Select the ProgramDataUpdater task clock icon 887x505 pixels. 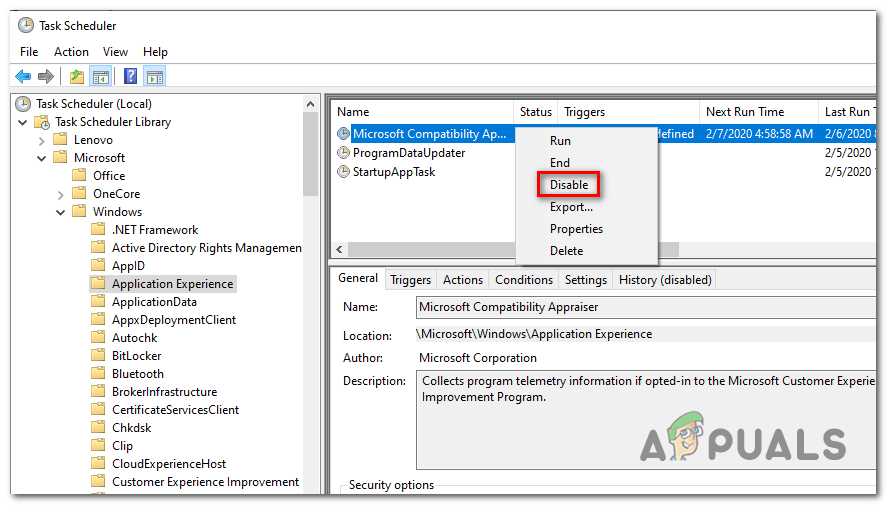[343, 153]
